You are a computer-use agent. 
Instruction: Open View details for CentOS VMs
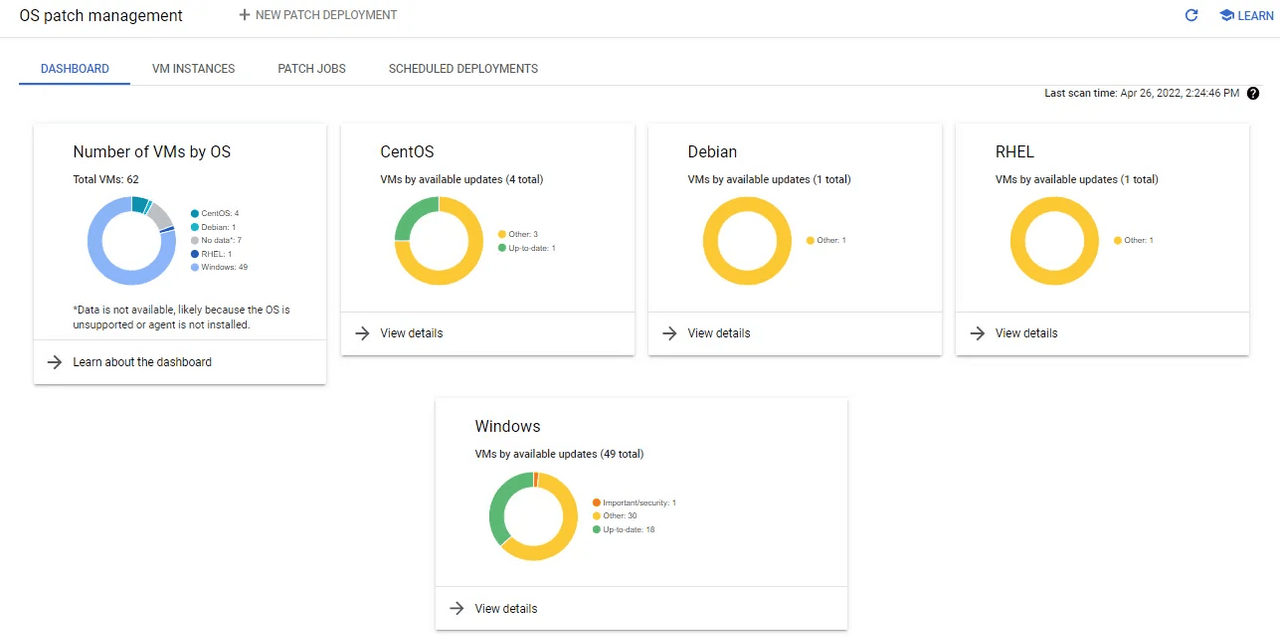pyautogui.click(x=411, y=333)
